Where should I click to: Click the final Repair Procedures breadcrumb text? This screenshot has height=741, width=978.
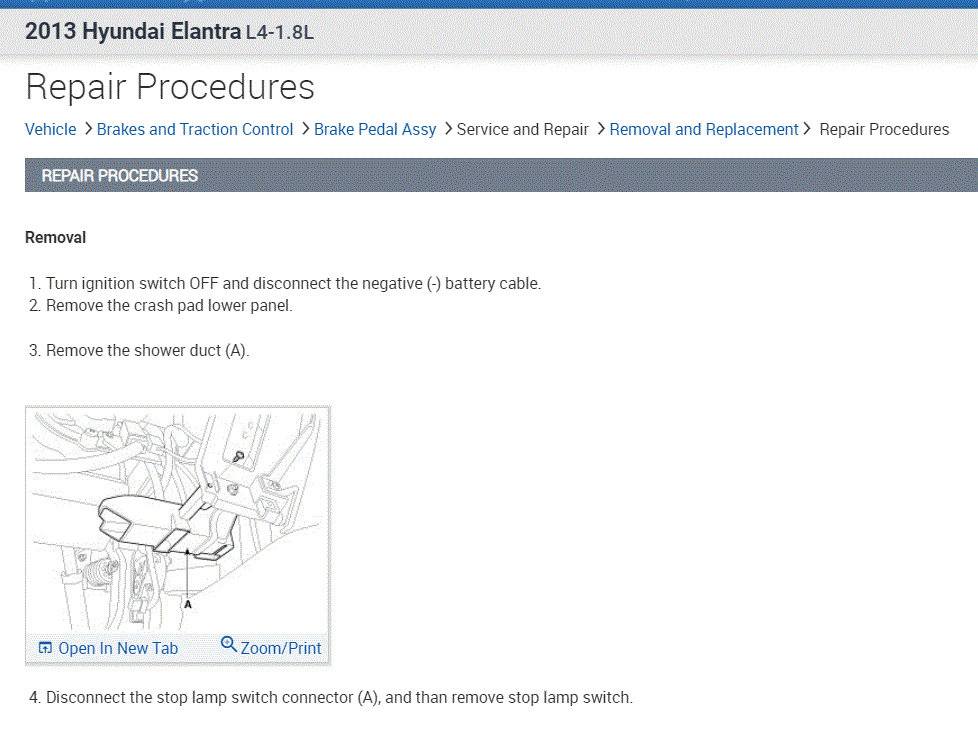[884, 129]
